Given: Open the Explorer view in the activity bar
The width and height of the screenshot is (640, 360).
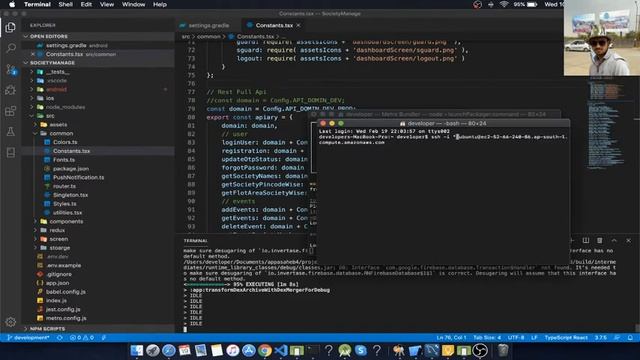Looking at the screenshot, I should pos(11,27).
